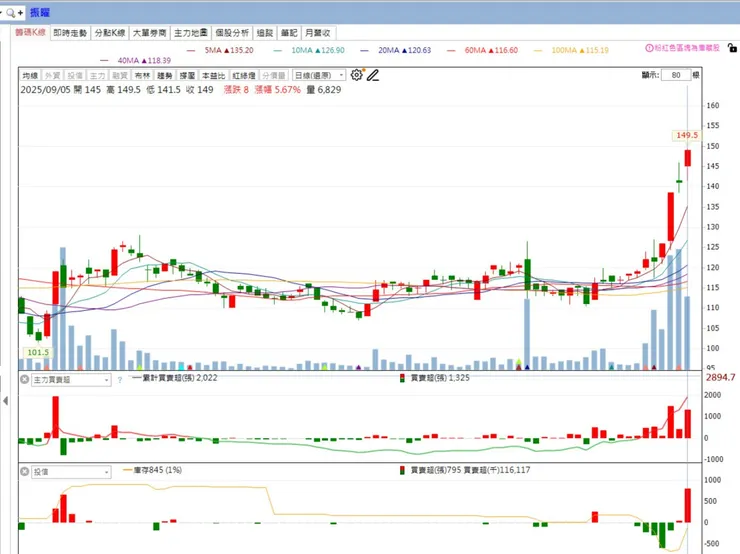Image resolution: width=740 pixels, height=554 pixels.
Task: Open the 相股 tab
Action: click(x=265, y=33)
